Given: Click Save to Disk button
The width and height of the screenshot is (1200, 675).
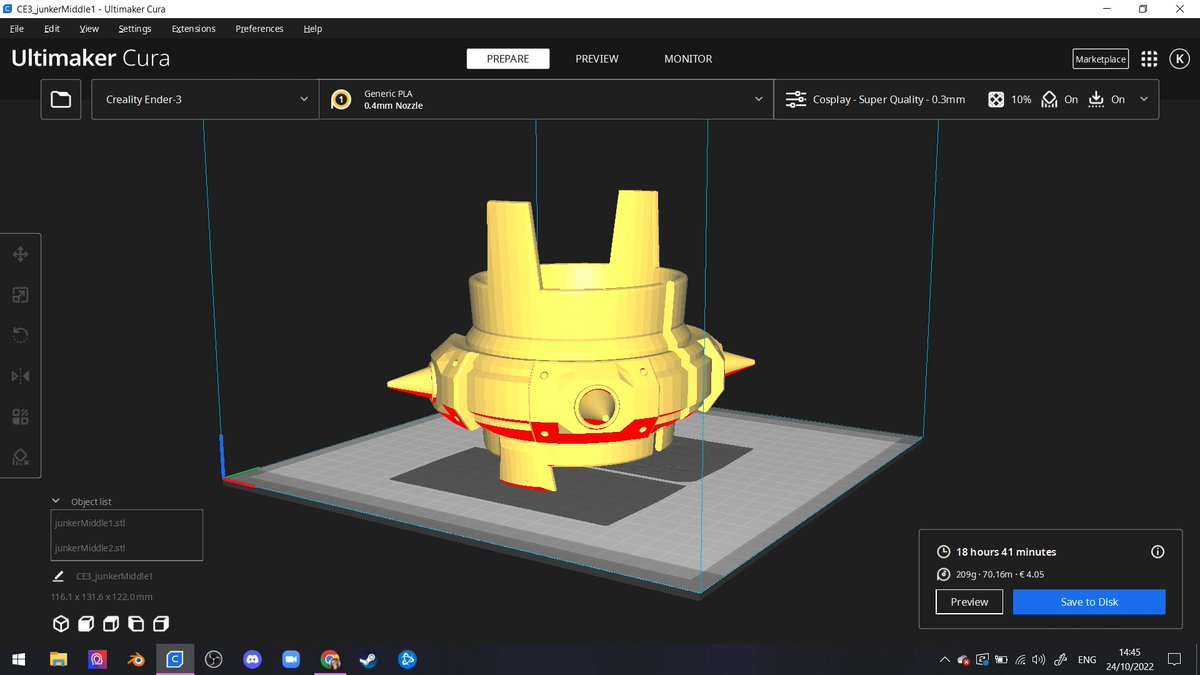Looking at the screenshot, I should coord(1089,602).
